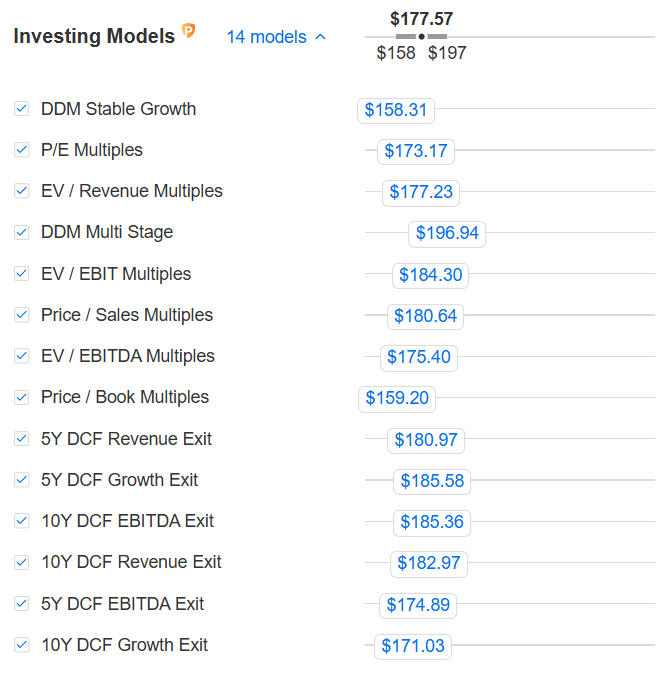The width and height of the screenshot is (670, 677).
Task: Click the $159.20 Price / Book value
Action: 397,399
